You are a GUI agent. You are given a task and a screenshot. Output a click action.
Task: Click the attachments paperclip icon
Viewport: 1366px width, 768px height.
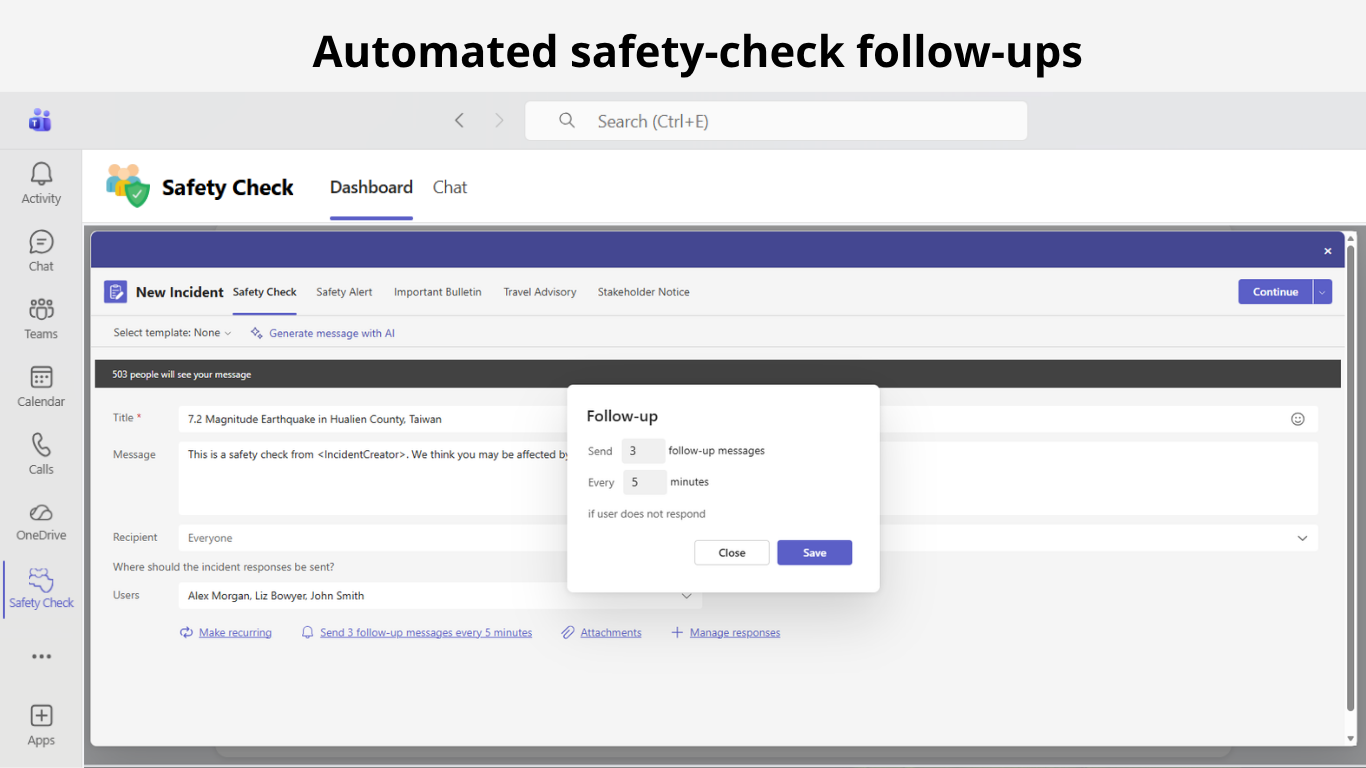[x=568, y=632]
